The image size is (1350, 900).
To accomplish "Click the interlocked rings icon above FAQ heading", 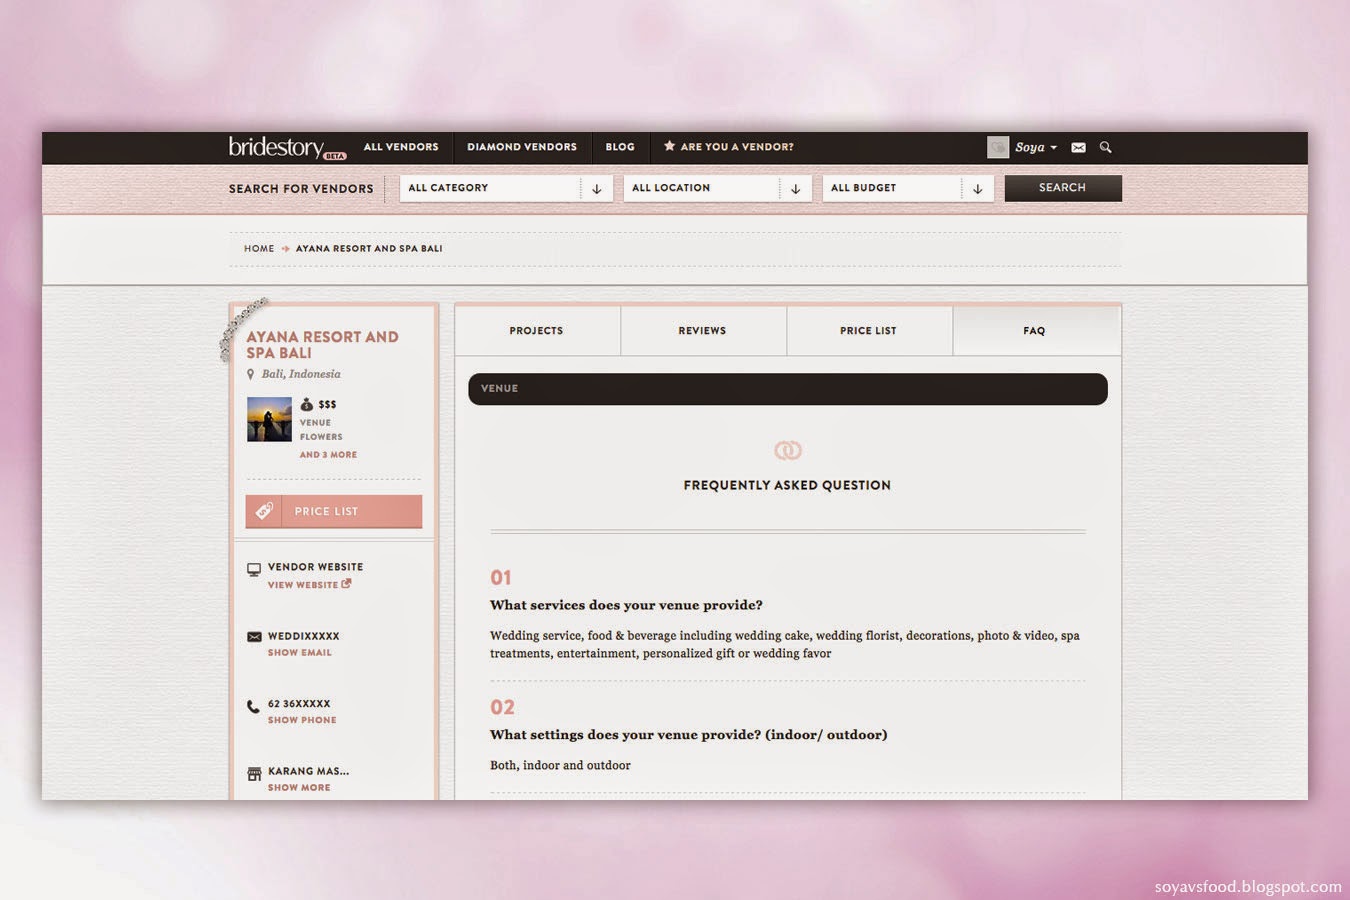I will pyautogui.click(x=788, y=451).
